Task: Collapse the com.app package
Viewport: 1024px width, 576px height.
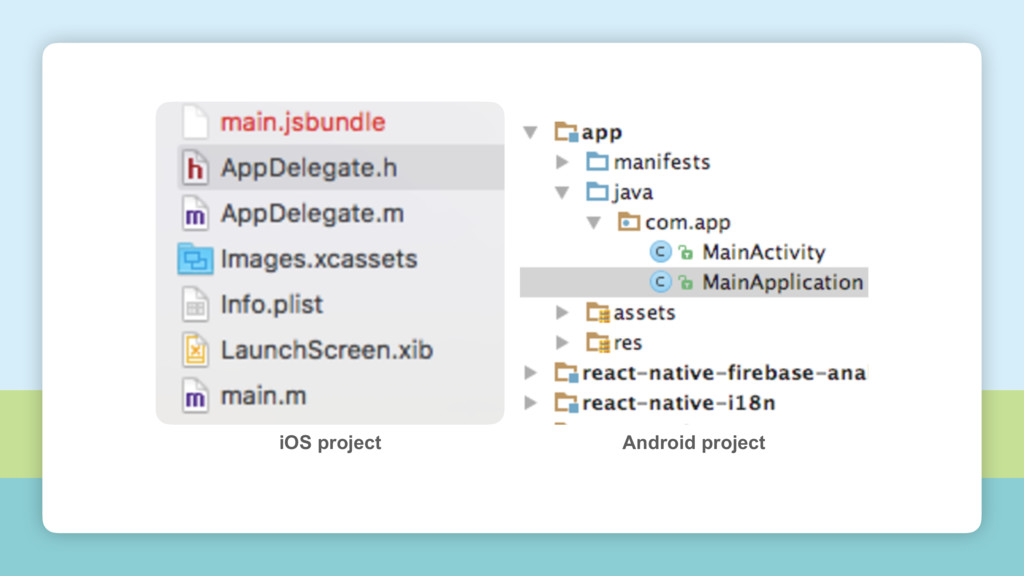Action: point(594,223)
